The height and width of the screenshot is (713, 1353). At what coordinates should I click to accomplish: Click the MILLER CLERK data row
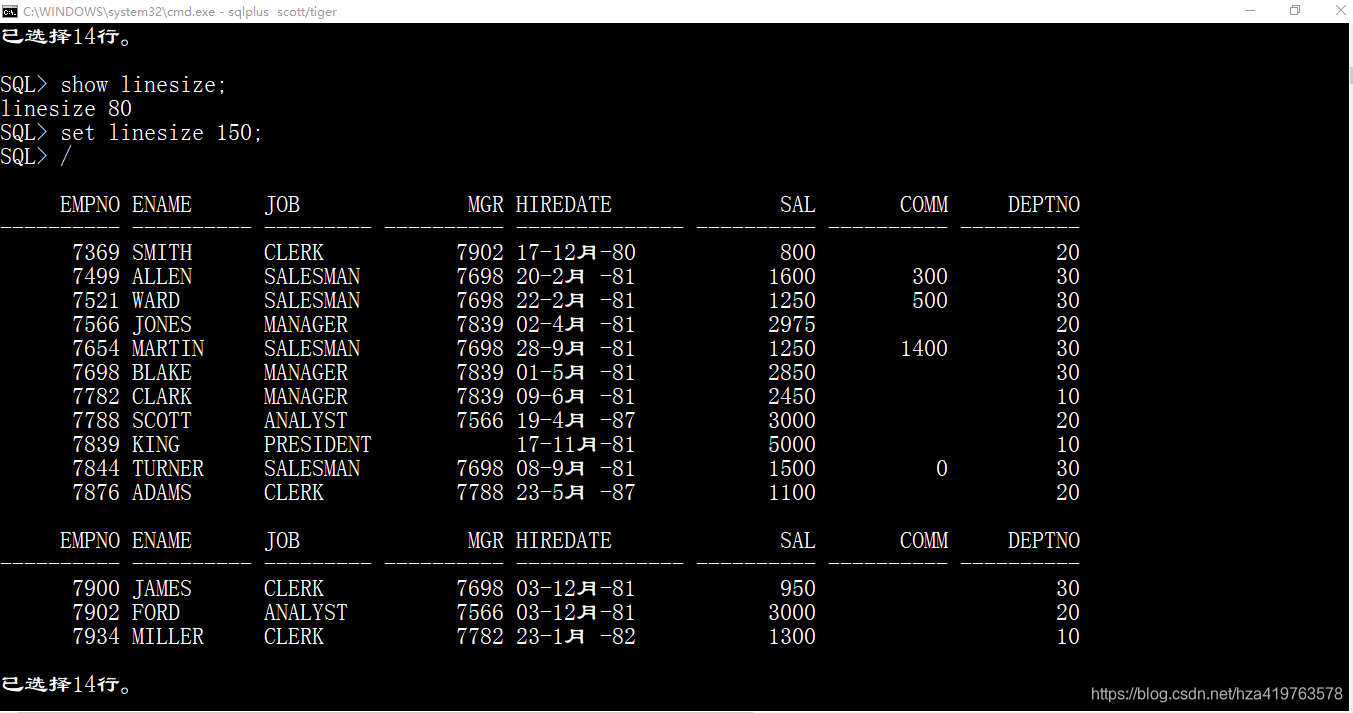400,636
